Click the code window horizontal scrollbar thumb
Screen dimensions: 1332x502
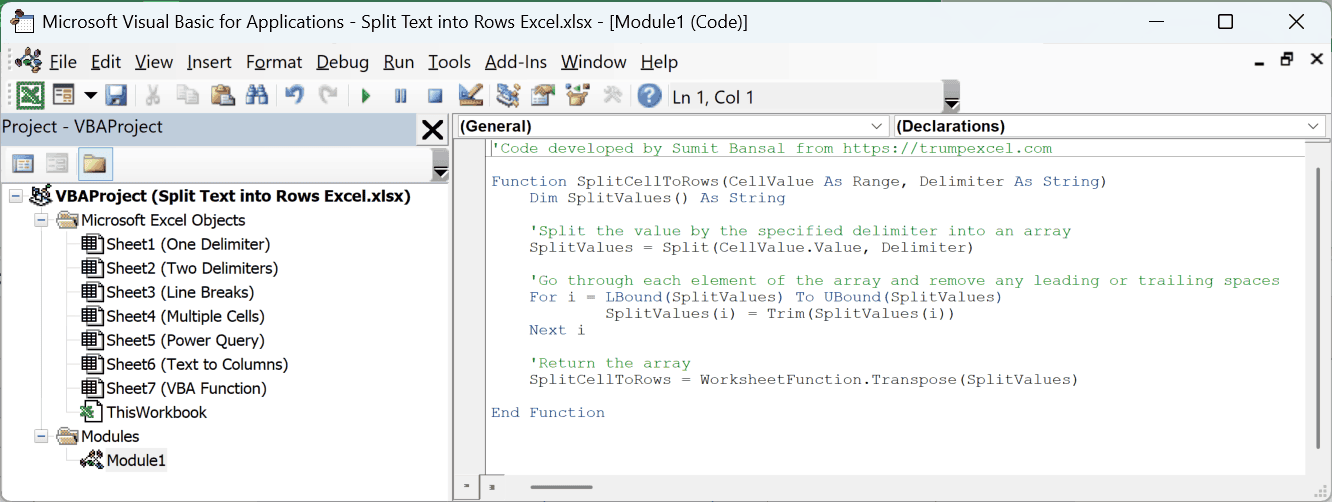tap(562, 487)
